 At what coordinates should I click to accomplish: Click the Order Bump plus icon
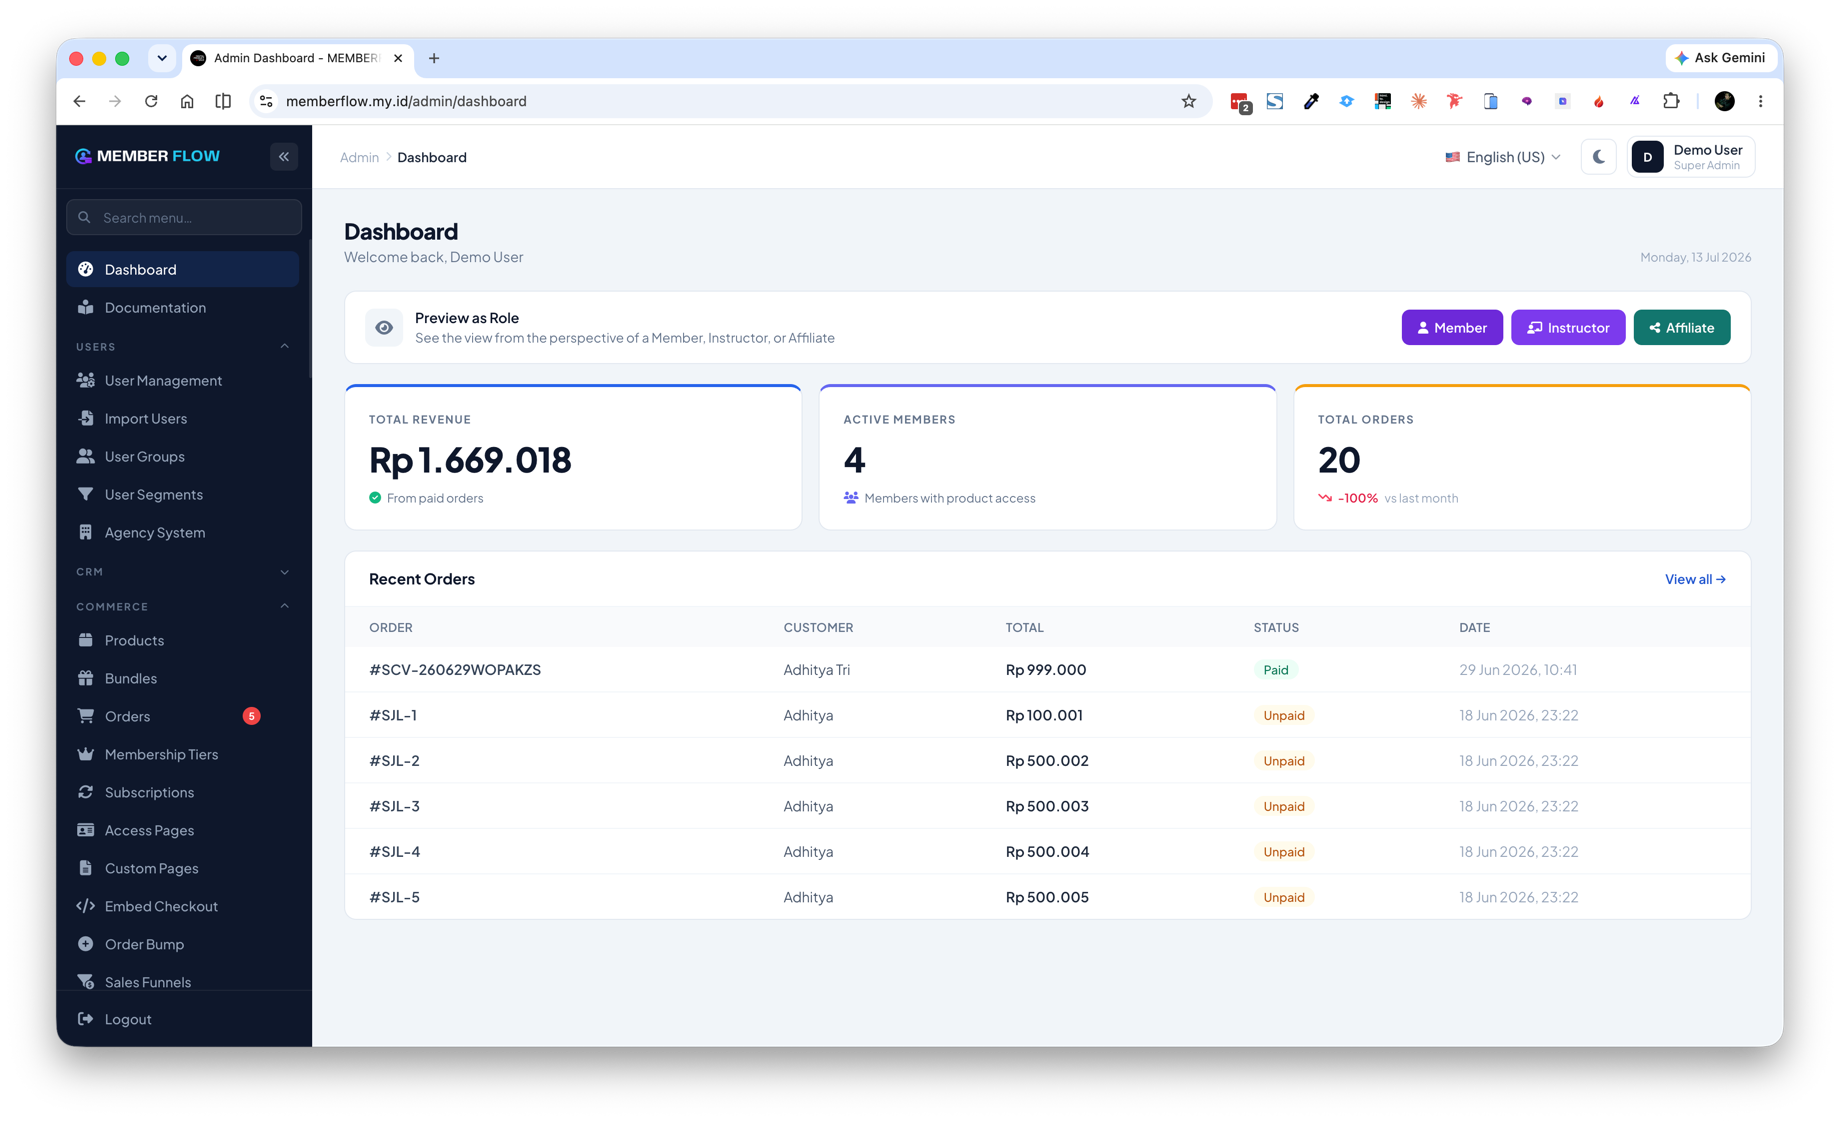[86, 944]
